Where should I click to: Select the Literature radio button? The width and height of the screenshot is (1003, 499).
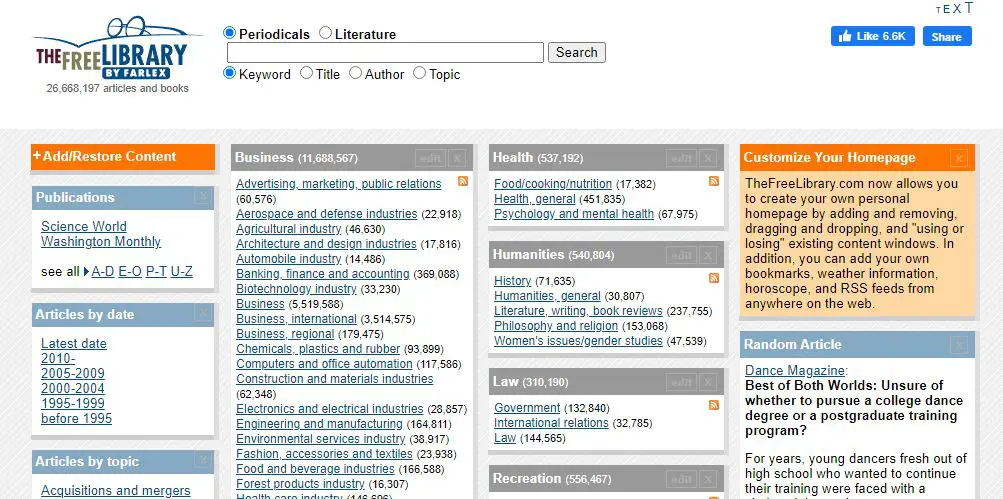[325, 33]
